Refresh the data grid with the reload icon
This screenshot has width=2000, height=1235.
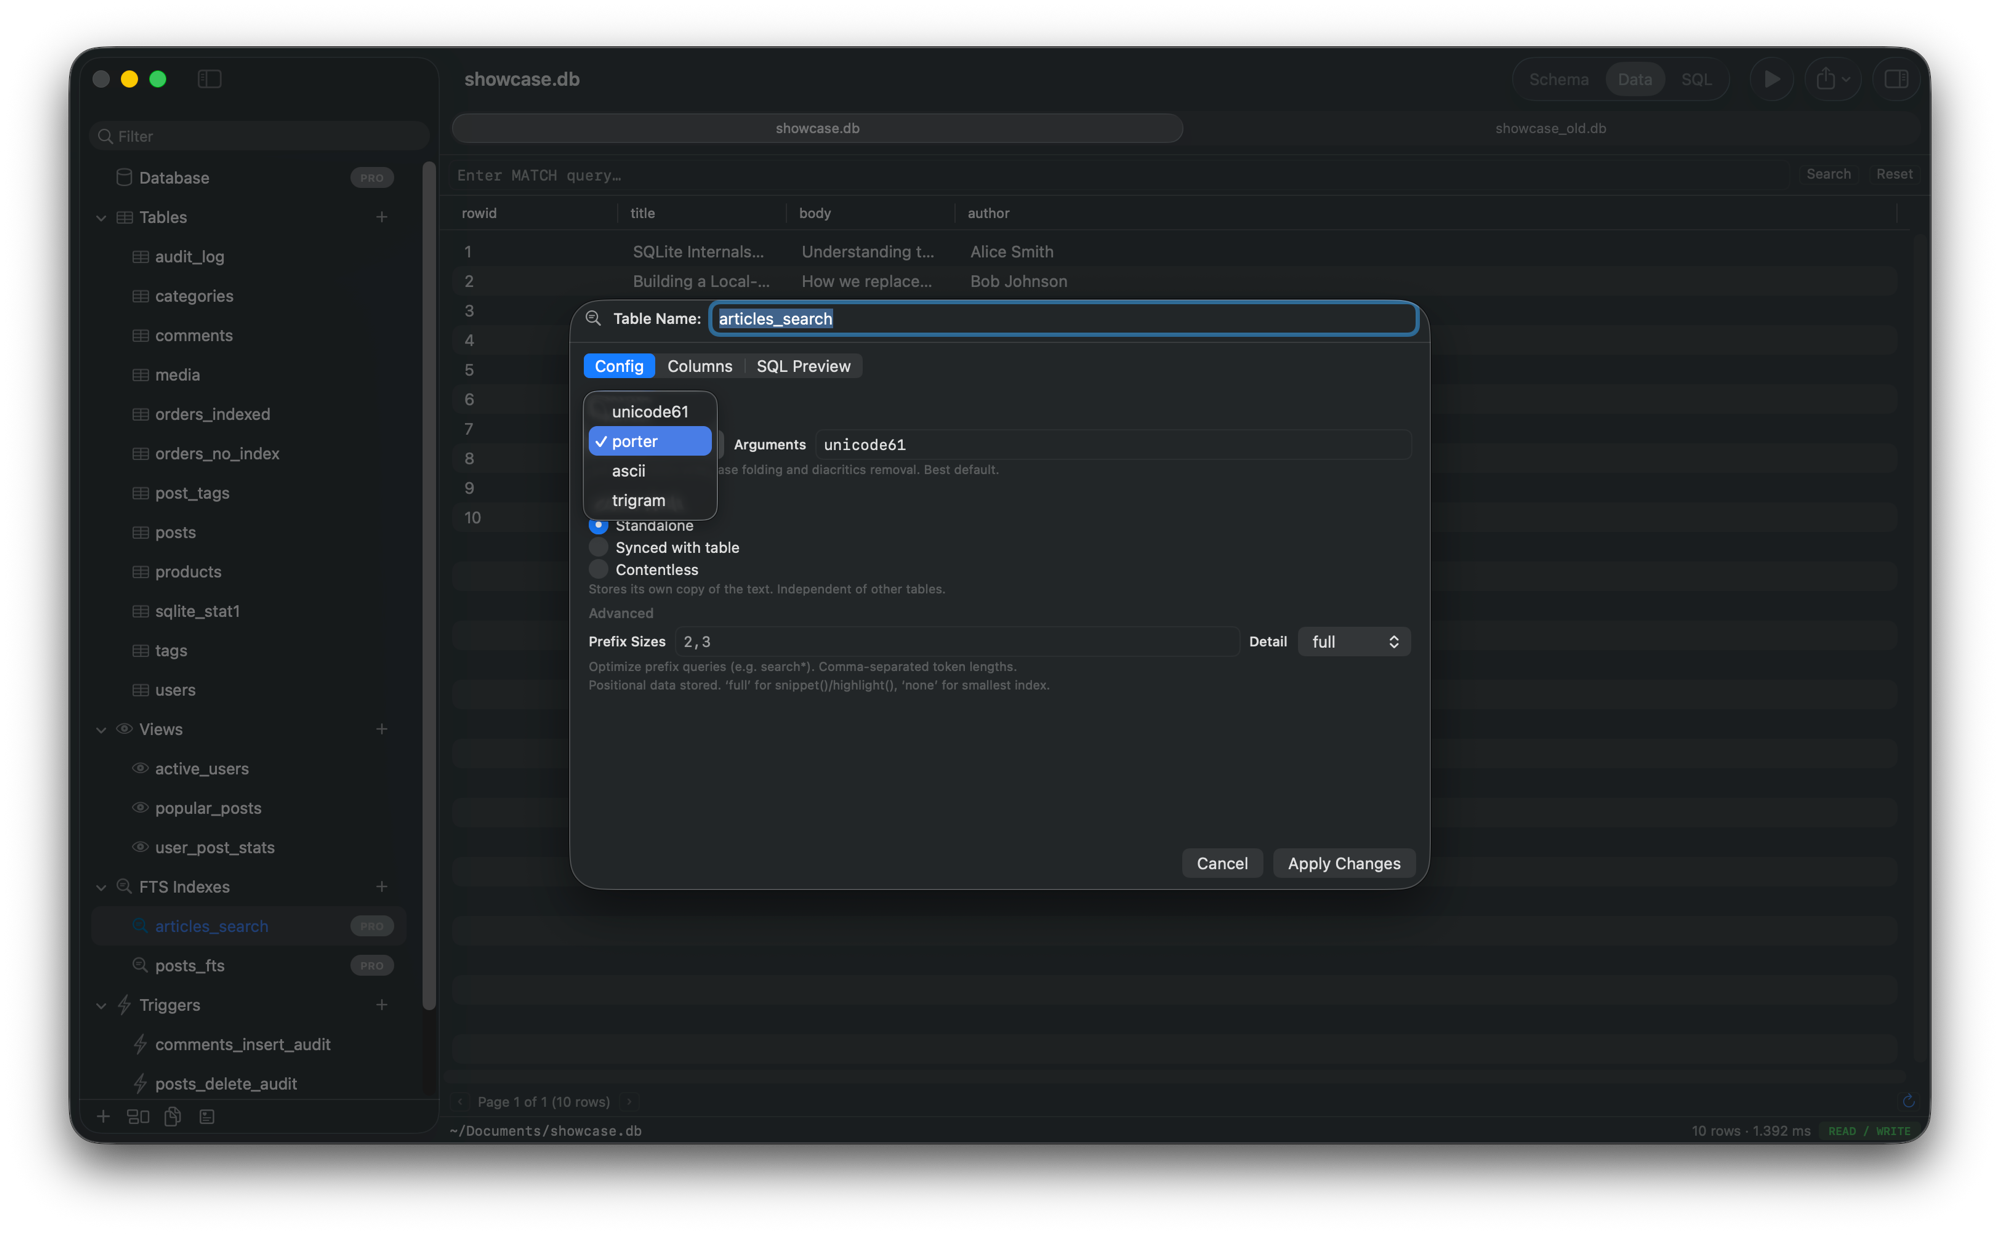point(1909,1101)
